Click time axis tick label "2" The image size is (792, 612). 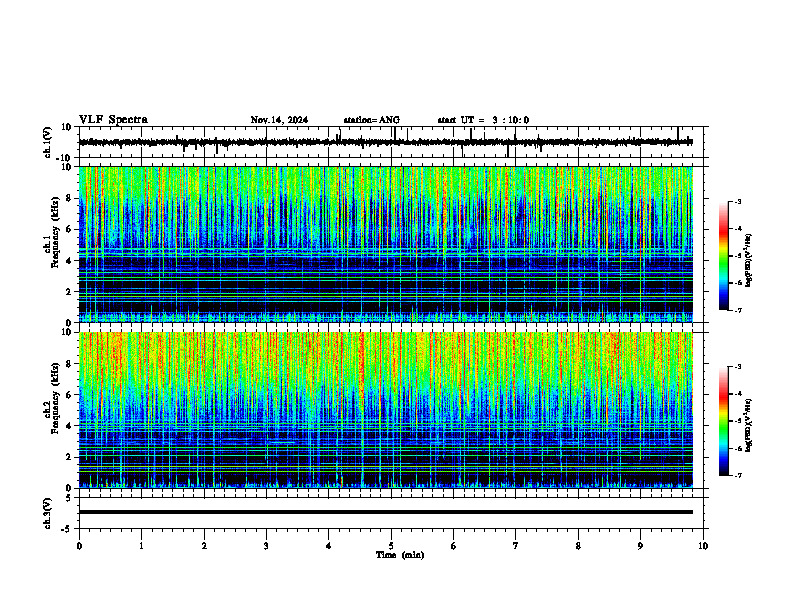pos(204,546)
